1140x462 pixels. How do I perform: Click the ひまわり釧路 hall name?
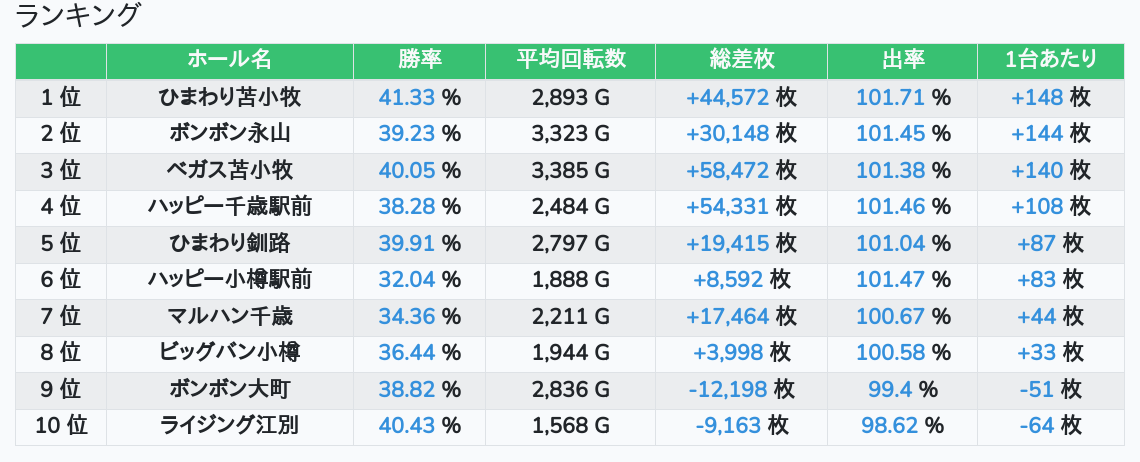click(x=230, y=243)
